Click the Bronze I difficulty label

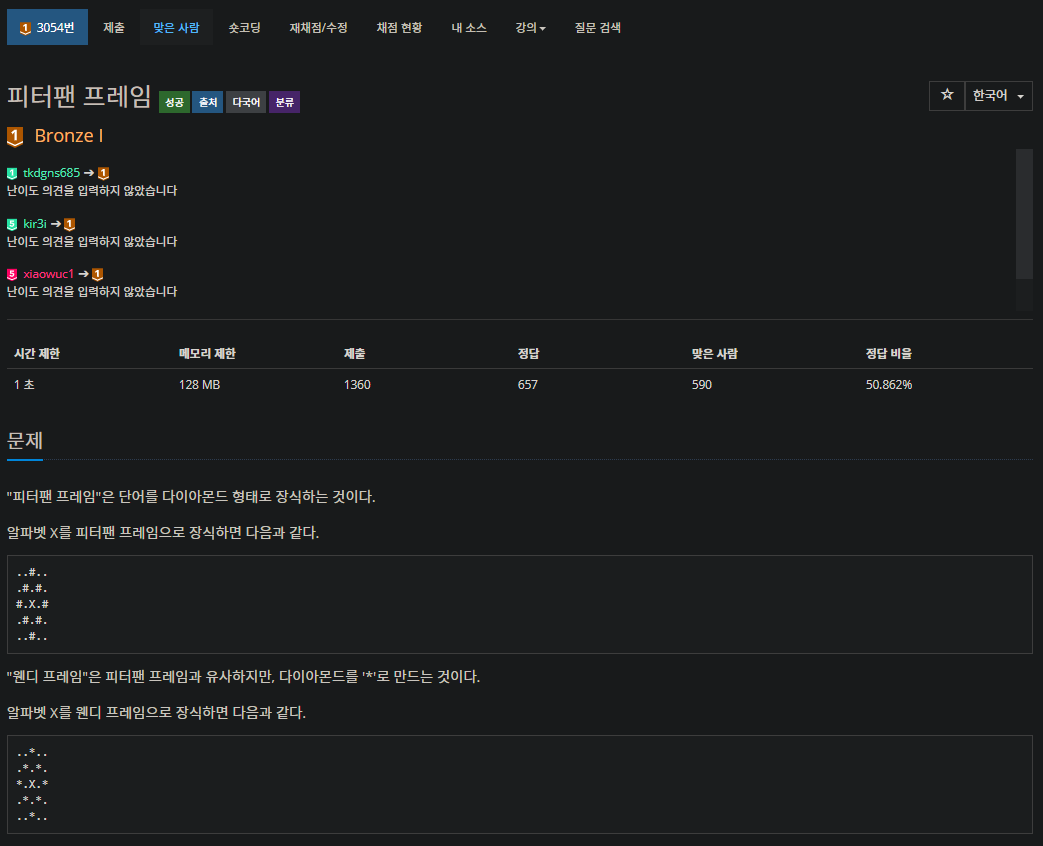coord(69,136)
